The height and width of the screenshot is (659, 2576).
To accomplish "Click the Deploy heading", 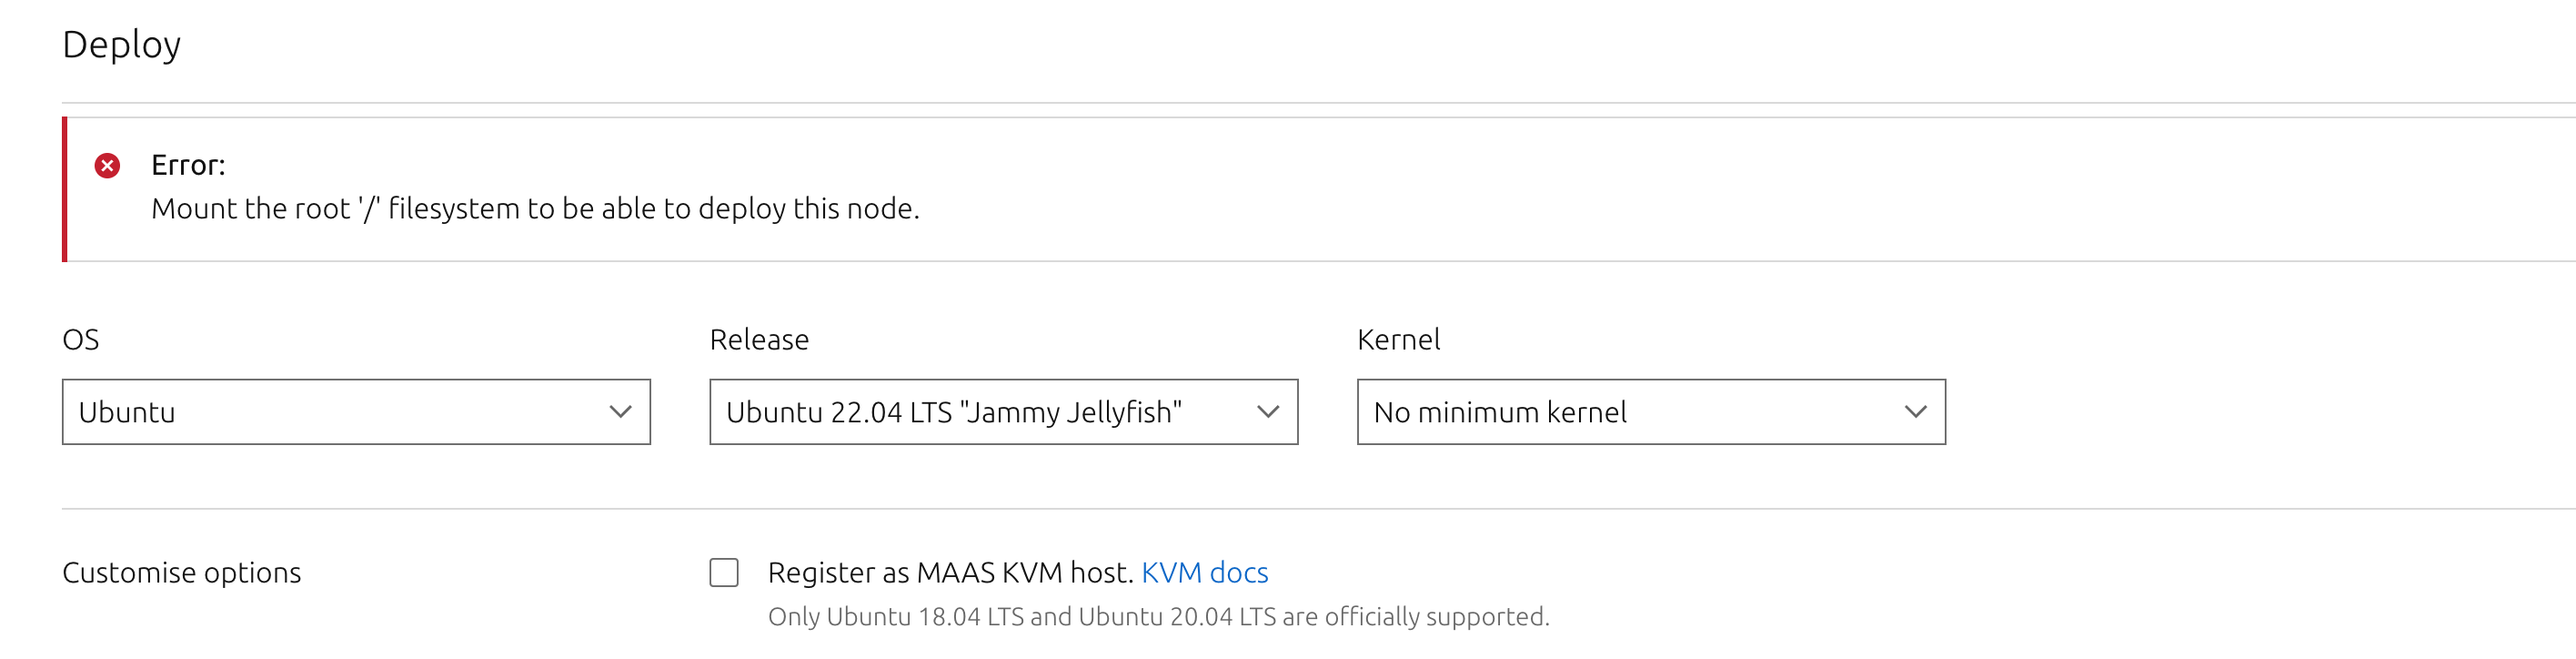I will pyautogui.click(x=121, y=45).
